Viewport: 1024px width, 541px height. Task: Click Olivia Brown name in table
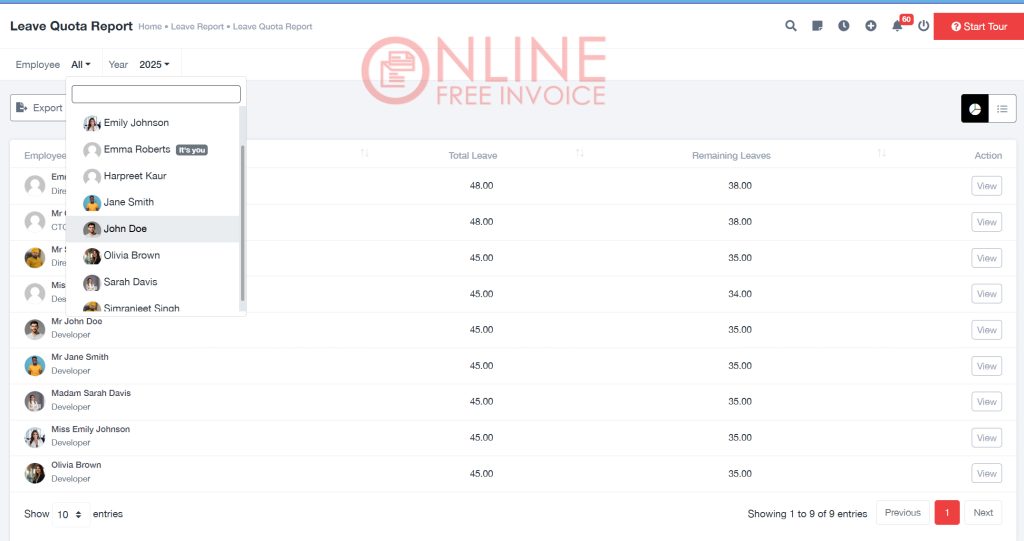pos(76,465)
